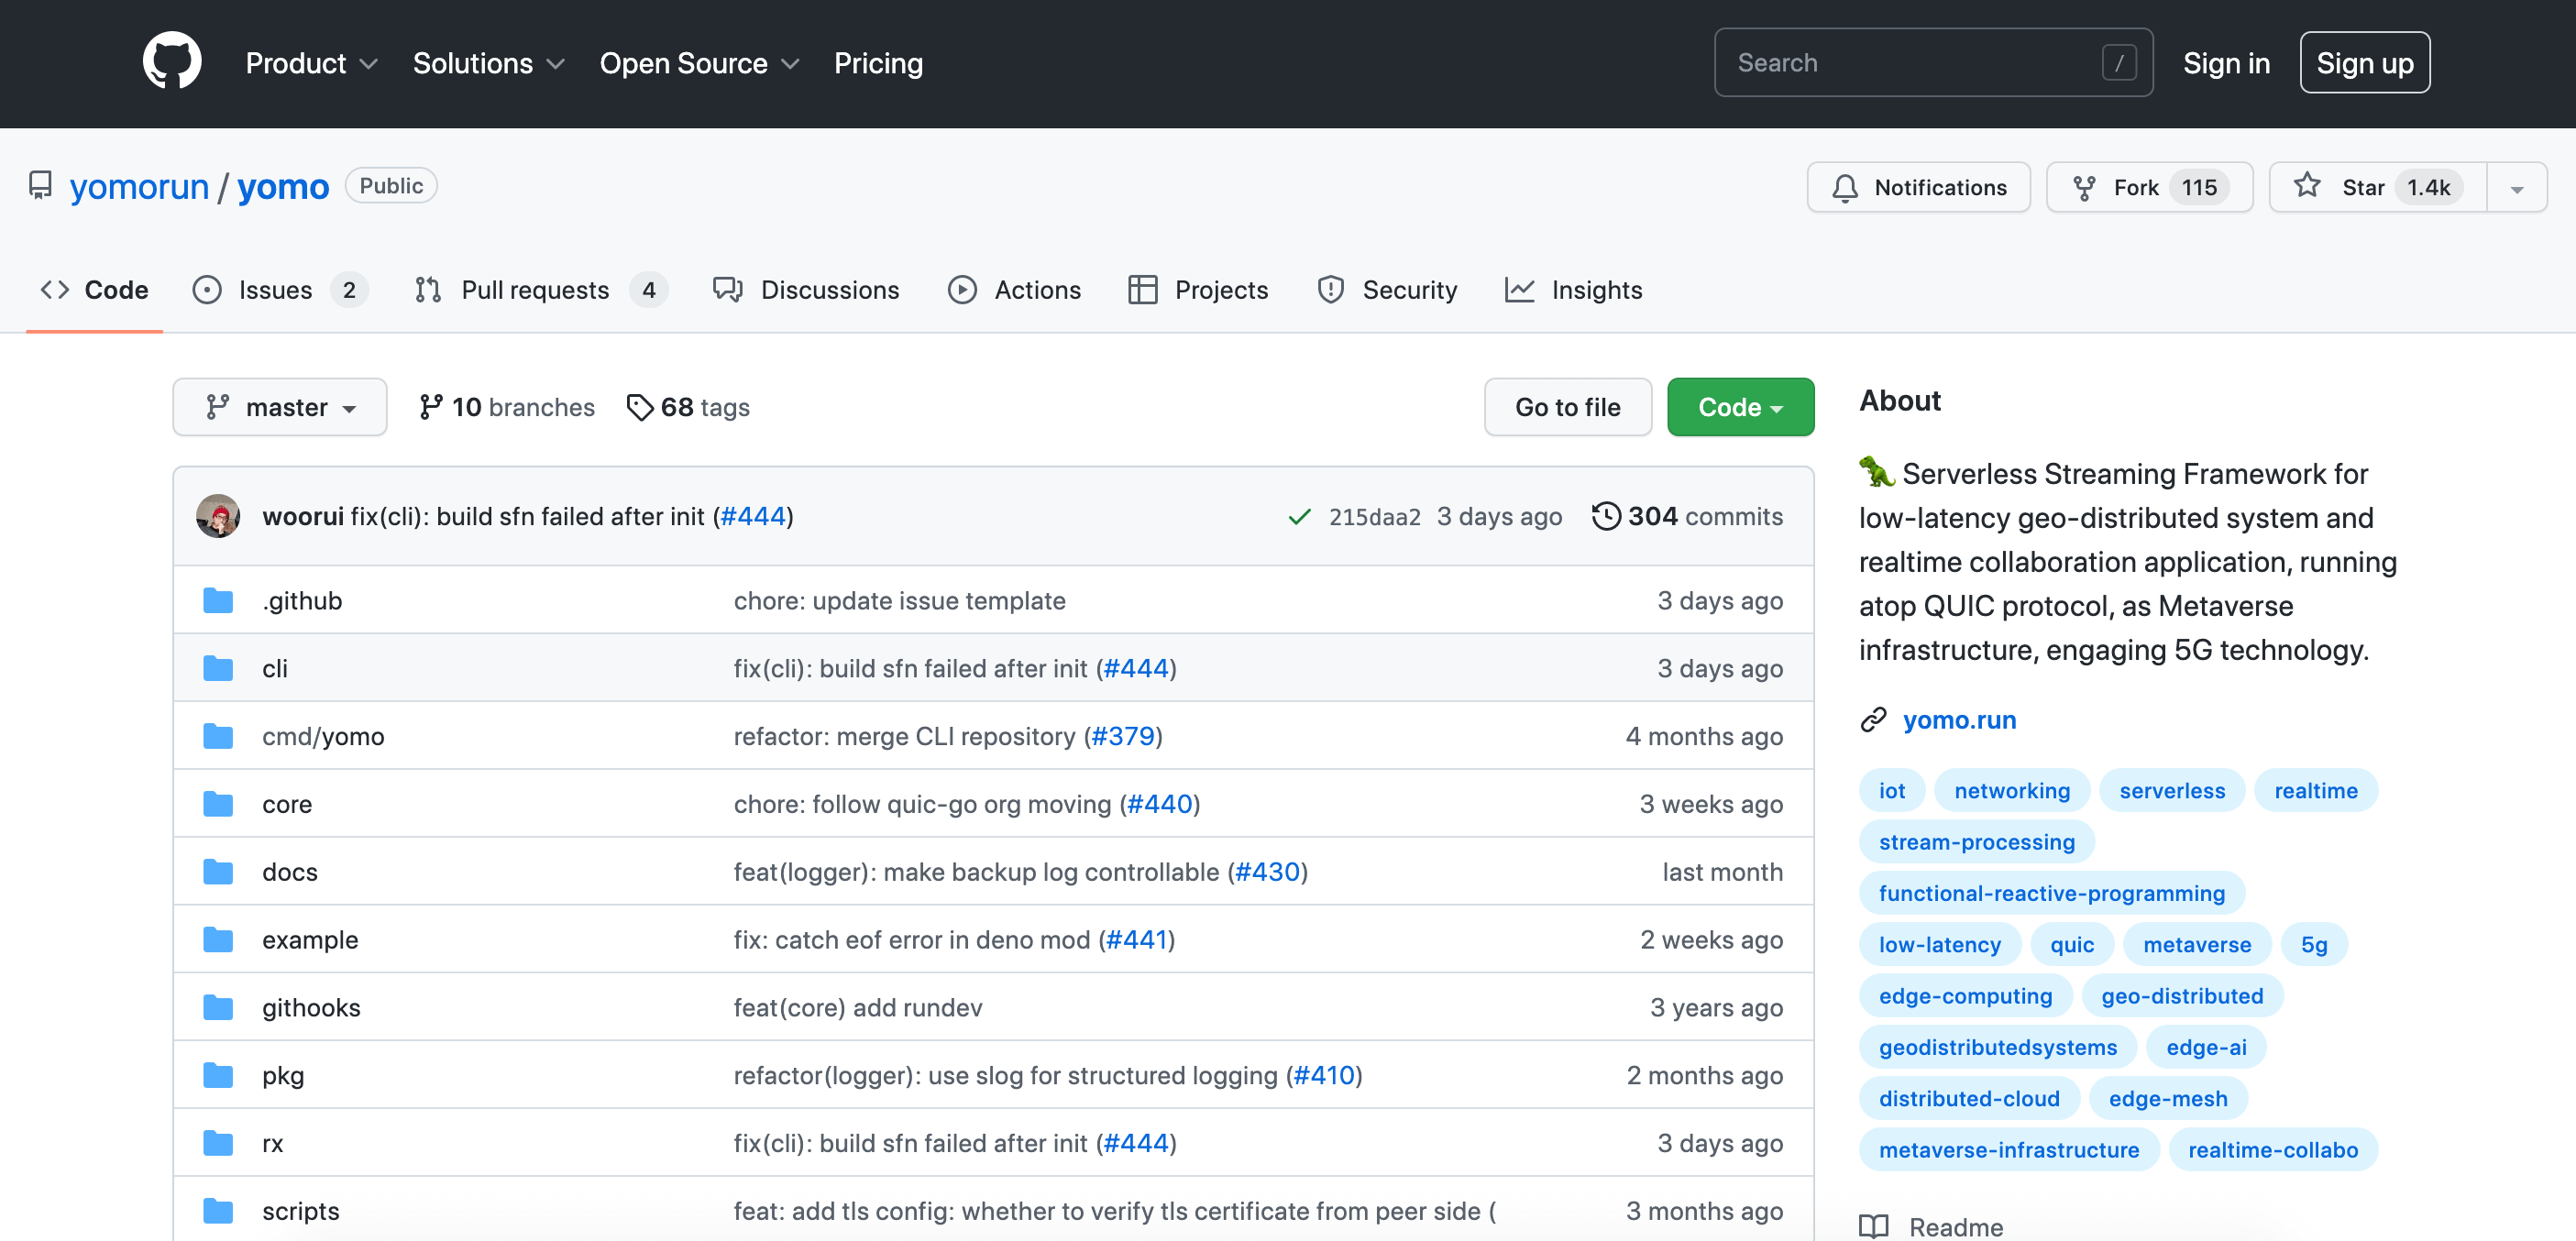Click the serverless topic tag
This screenshot has width=2576, height=1241.
click(2172, 791)
